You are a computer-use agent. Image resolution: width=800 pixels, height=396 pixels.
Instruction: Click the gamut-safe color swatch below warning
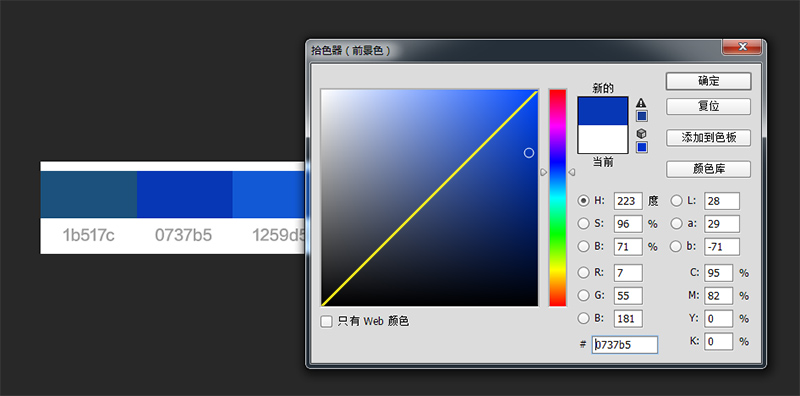coord(642,116)
